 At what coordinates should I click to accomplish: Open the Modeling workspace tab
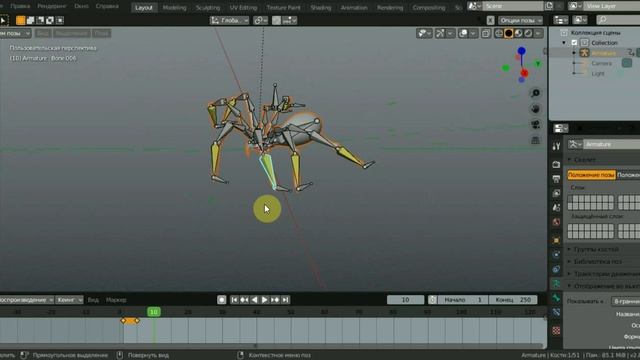click(174, 7)
